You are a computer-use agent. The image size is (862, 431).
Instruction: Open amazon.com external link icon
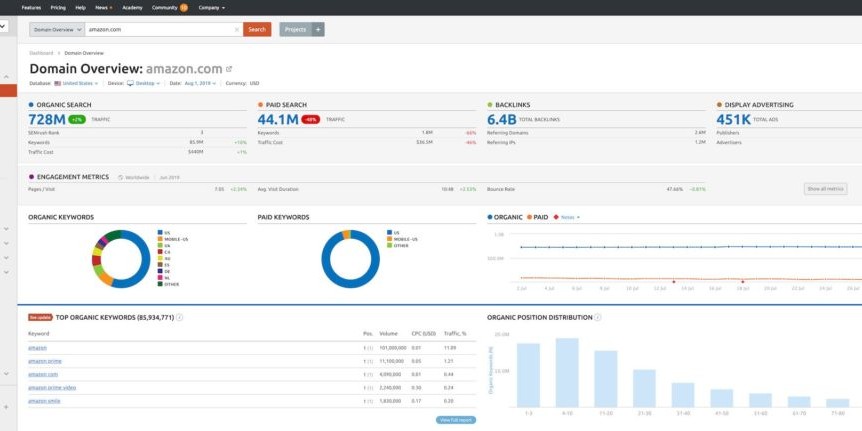229,69
